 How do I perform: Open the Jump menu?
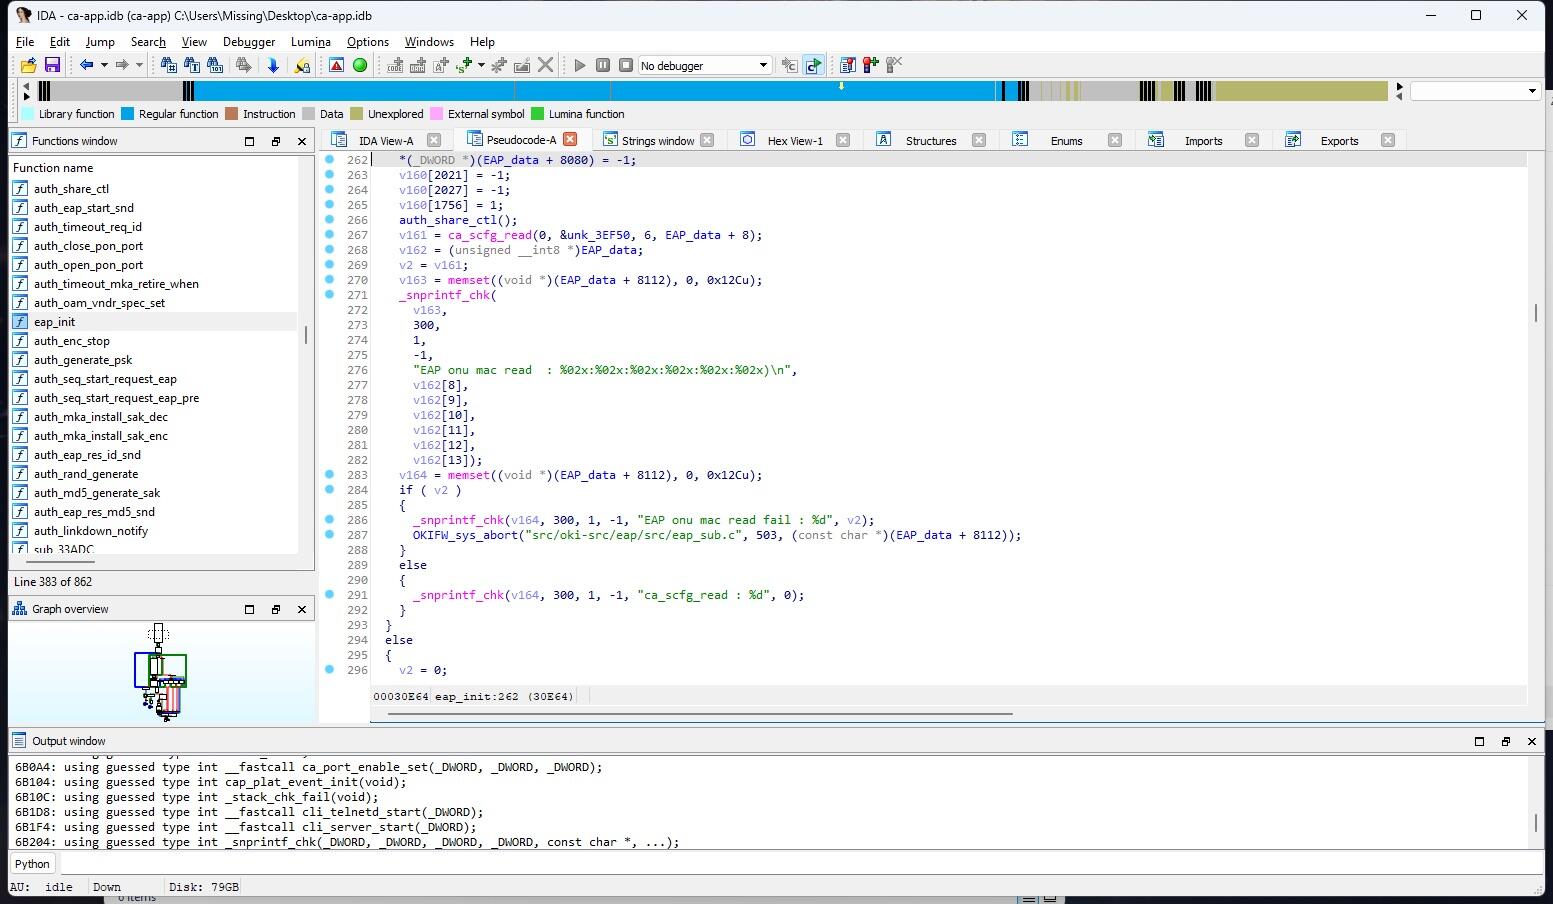pos(100,42)
